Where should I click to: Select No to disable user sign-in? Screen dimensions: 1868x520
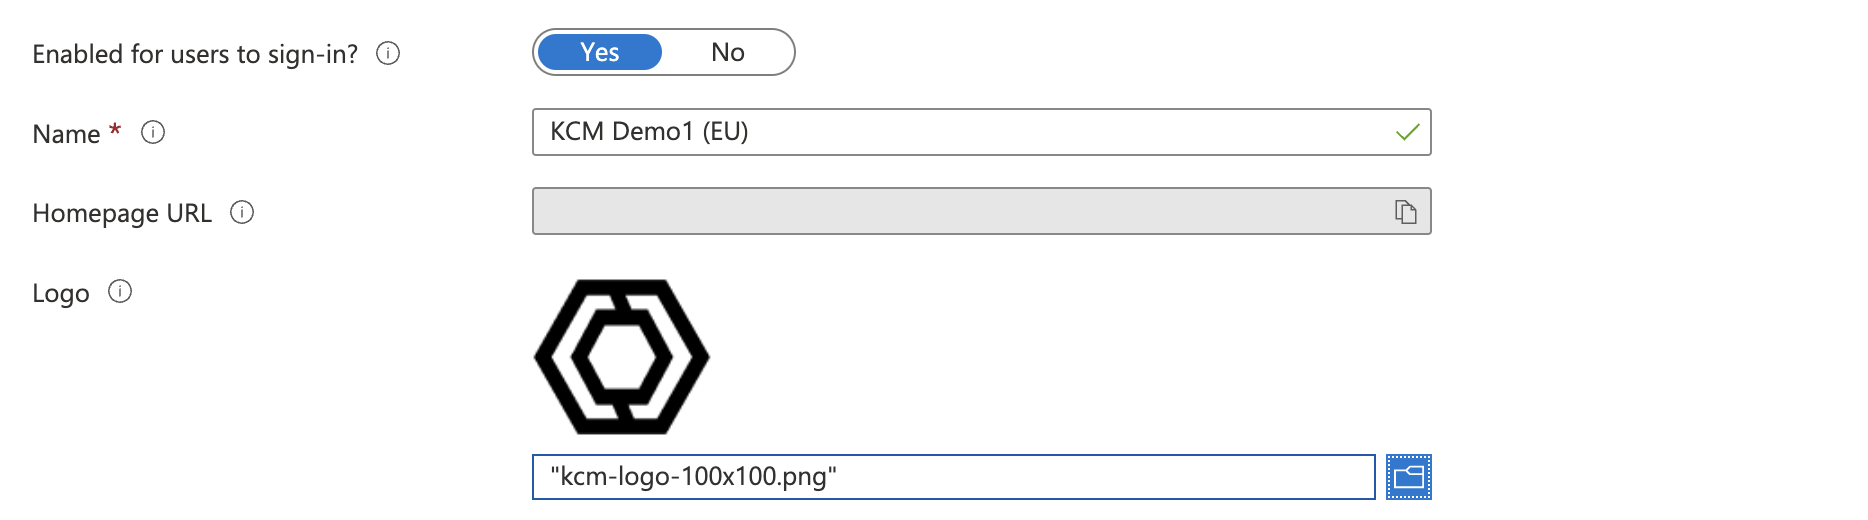click(727, 52)
